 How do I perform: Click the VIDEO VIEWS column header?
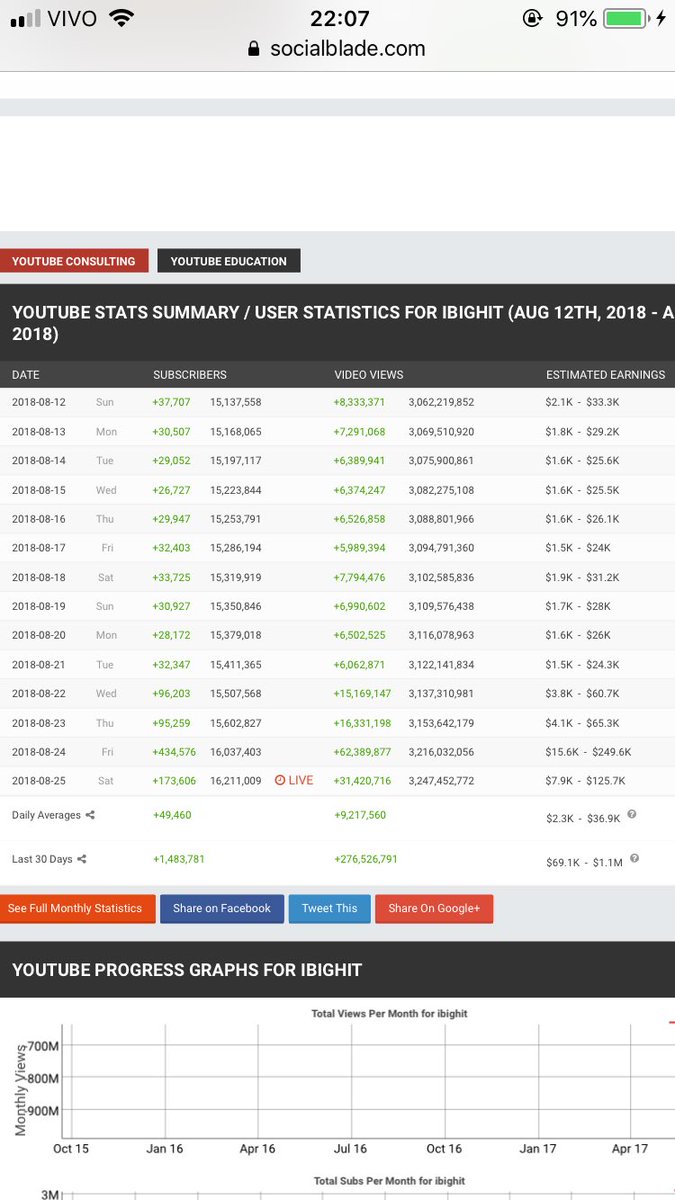point(369,375)
